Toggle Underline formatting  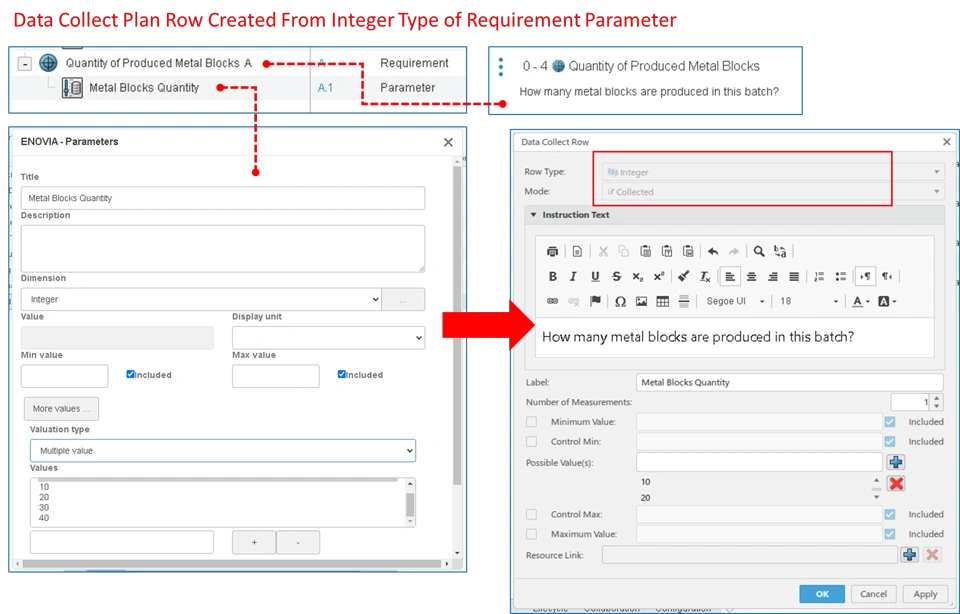[594, 277]
